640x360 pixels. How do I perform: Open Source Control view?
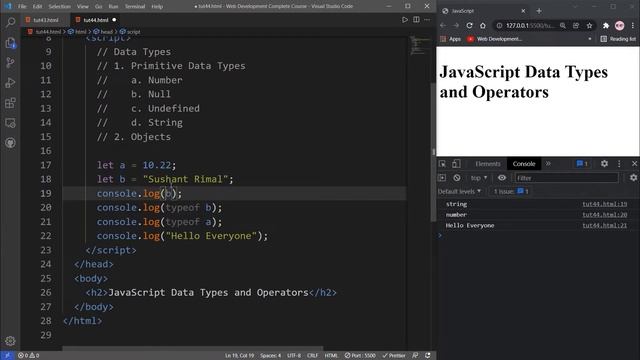pos(10,62)
